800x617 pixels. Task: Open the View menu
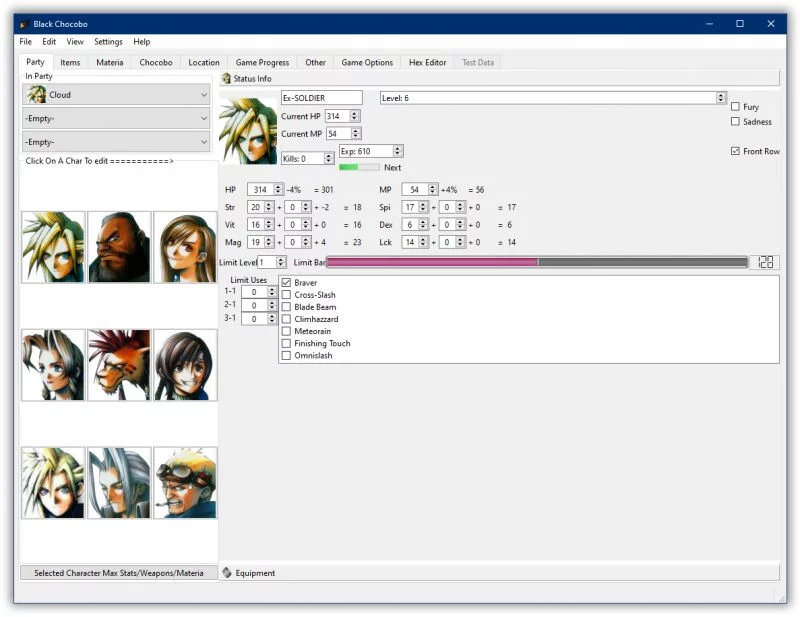pyautogui.click(x=75, y=42)
